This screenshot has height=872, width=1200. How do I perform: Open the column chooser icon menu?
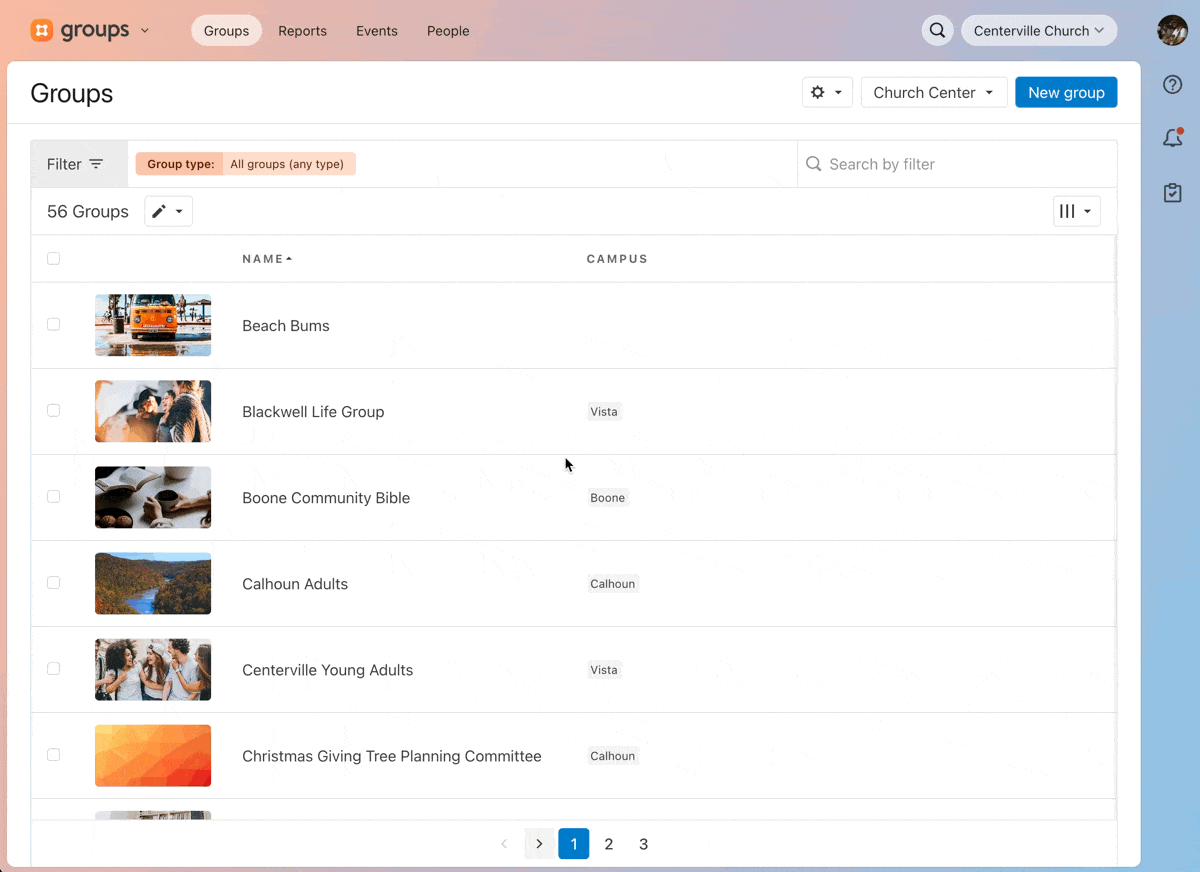(x=1076, y=211)
